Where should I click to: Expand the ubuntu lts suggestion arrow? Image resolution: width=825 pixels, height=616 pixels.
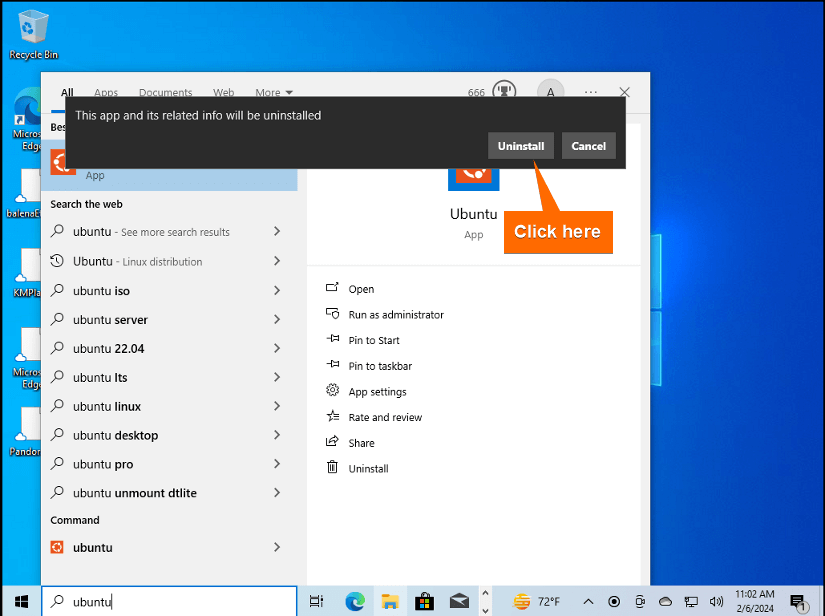click(277, 377)
